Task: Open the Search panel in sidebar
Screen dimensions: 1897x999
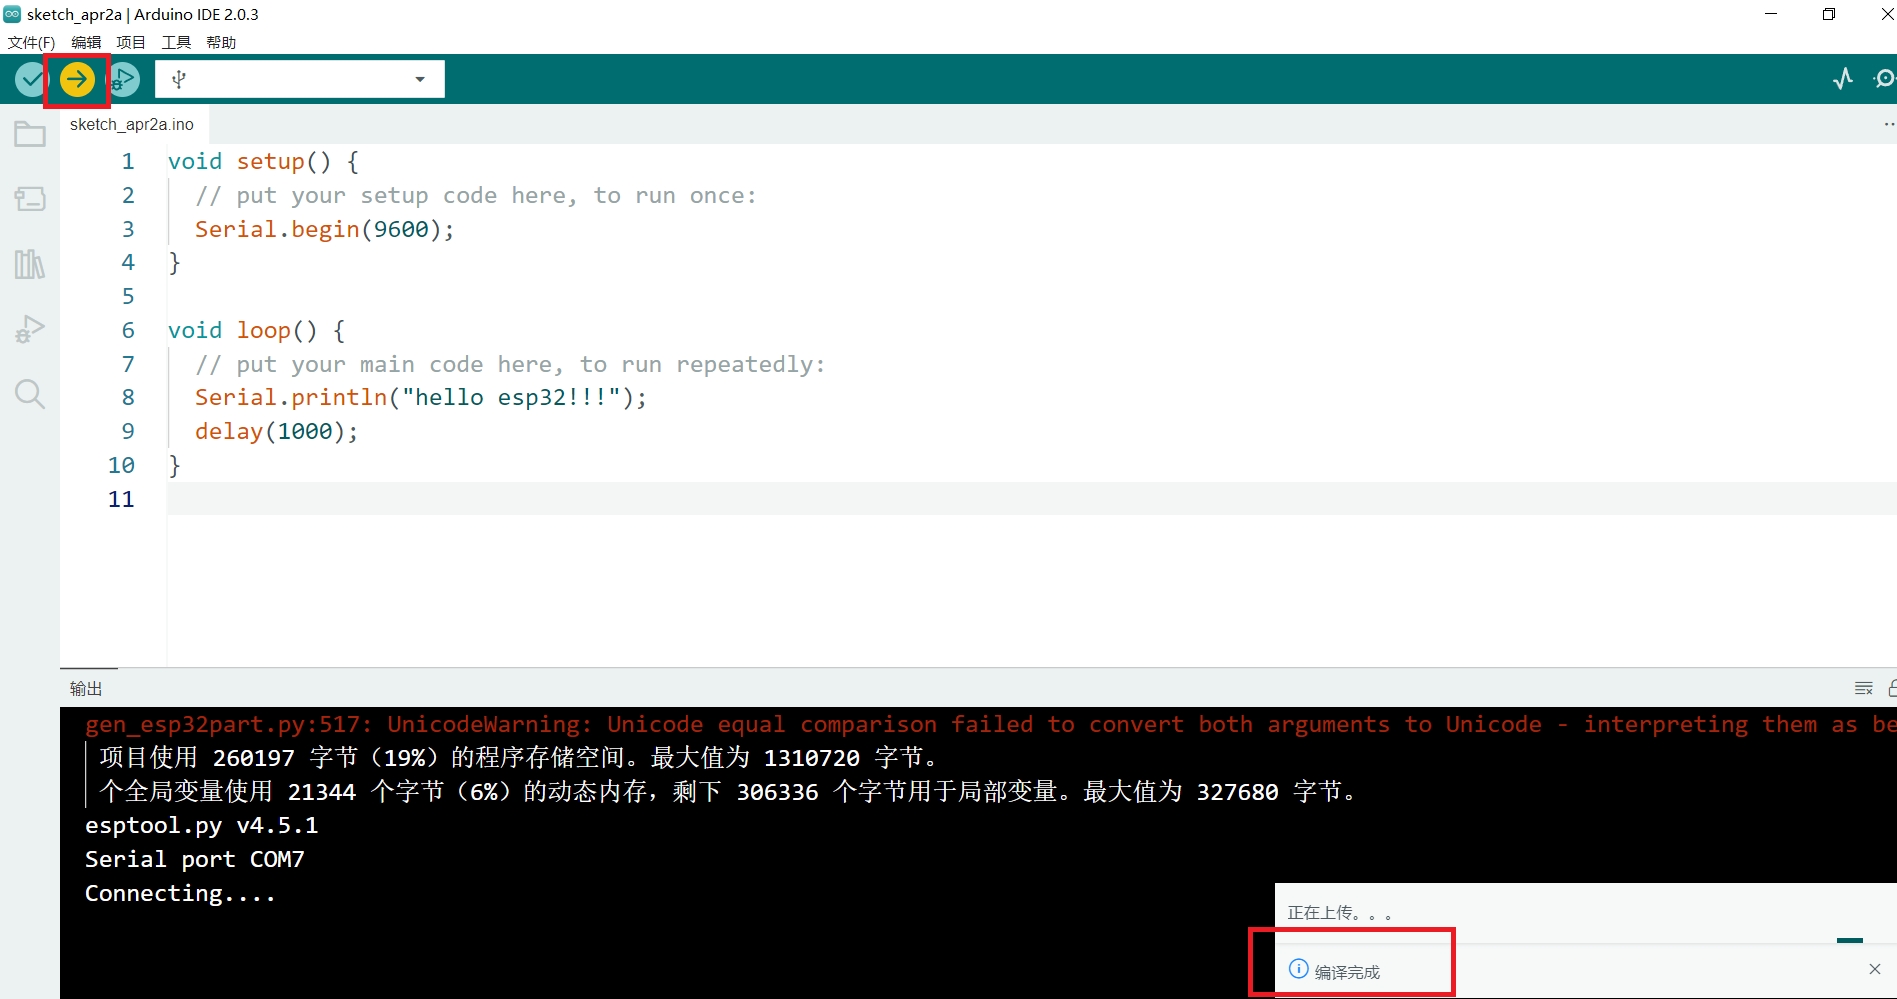Action: tap(30, 394)
